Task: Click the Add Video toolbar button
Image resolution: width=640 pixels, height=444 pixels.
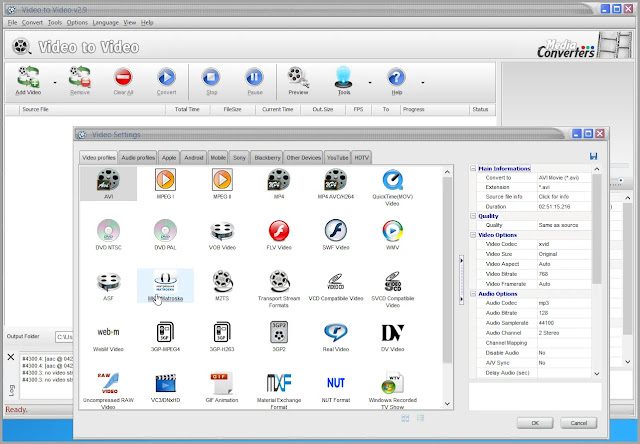Action: (x=28, y=80)
